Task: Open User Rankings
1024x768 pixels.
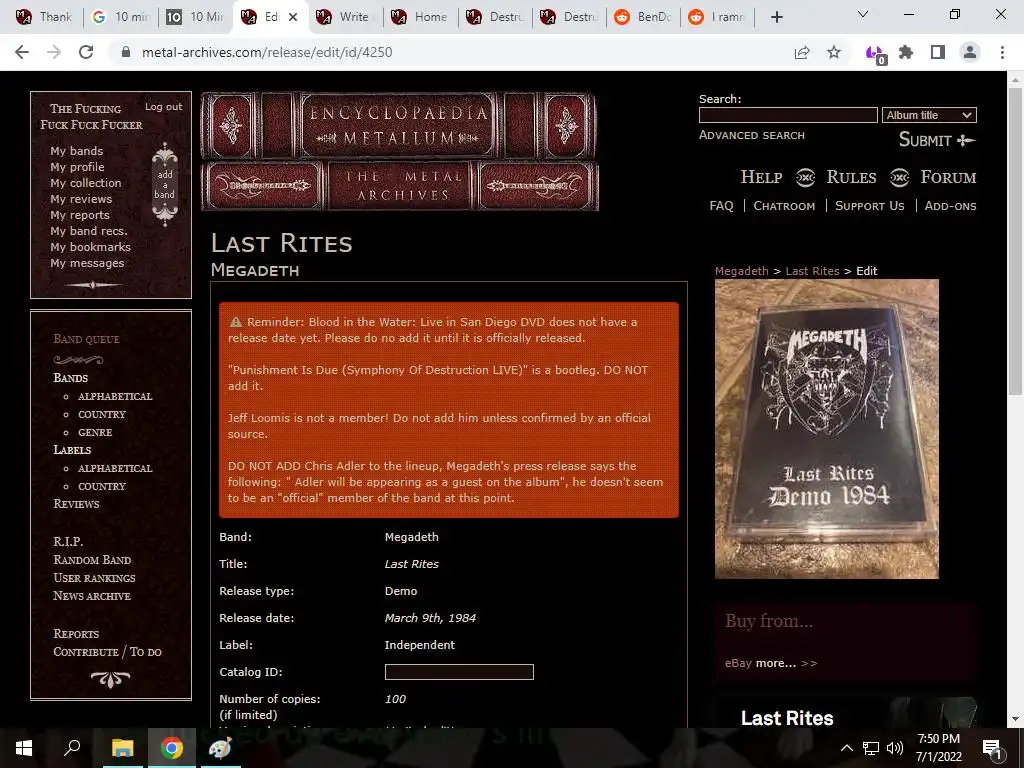Action: [94, 578]
